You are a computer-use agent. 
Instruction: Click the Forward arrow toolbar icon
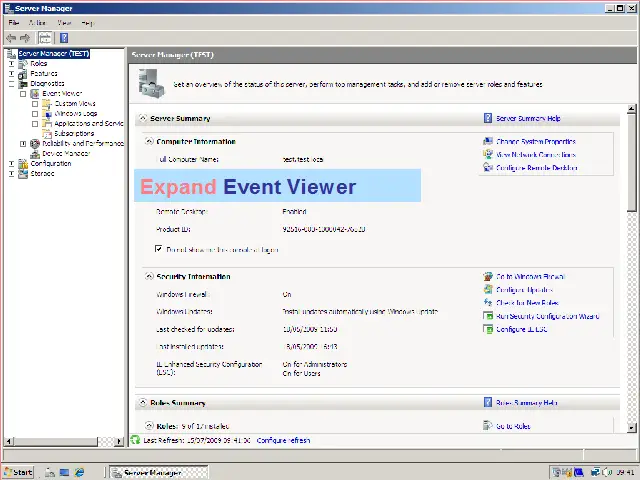25,38
